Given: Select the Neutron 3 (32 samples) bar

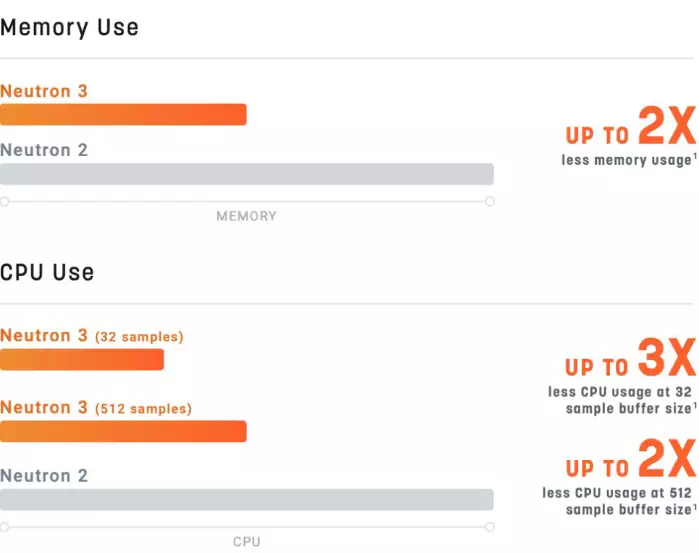Looking at the screenshot, I should 82,359.
